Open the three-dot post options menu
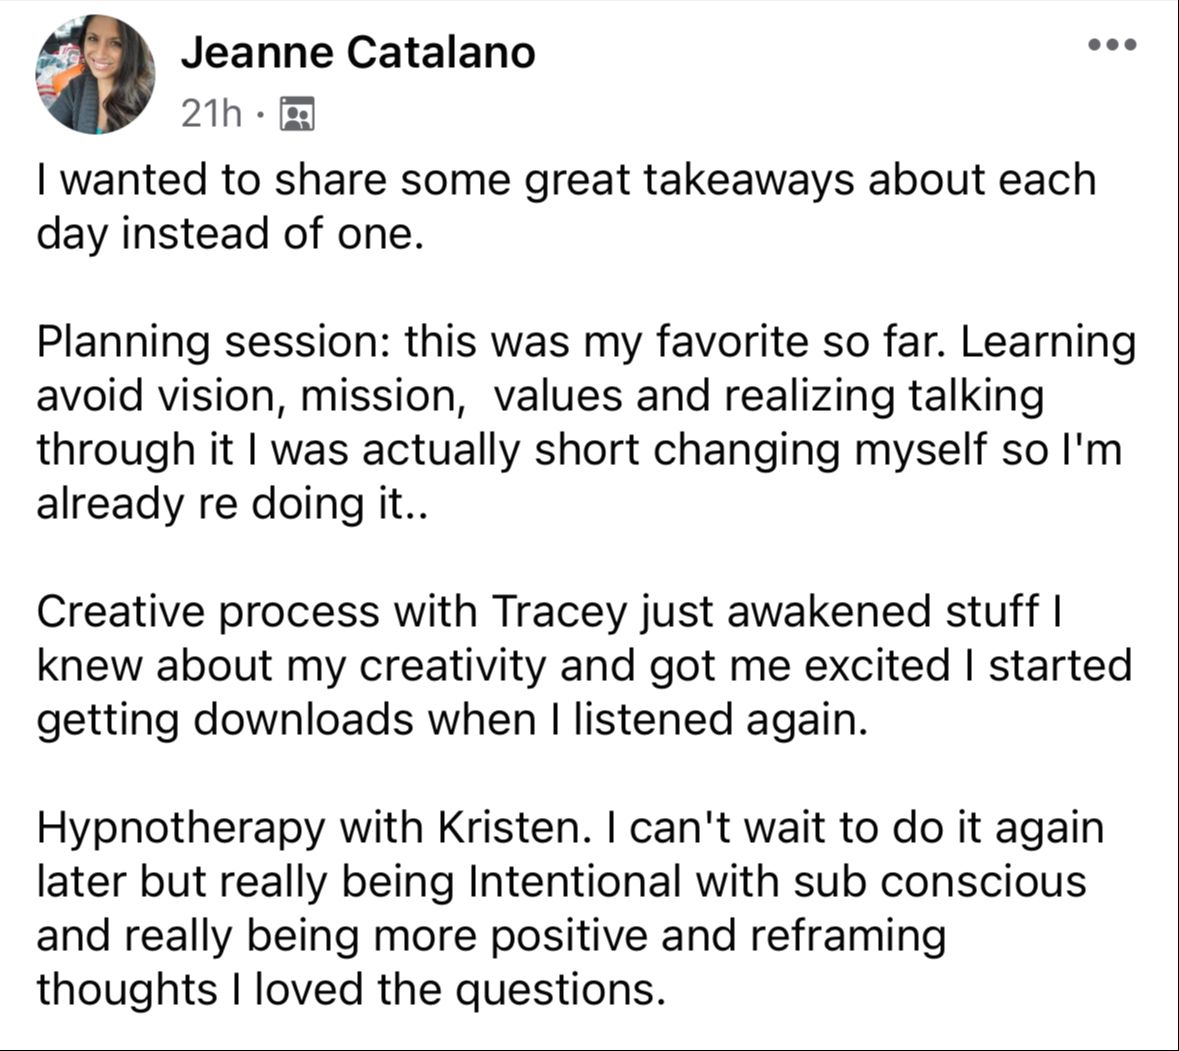 (1113, 44)
